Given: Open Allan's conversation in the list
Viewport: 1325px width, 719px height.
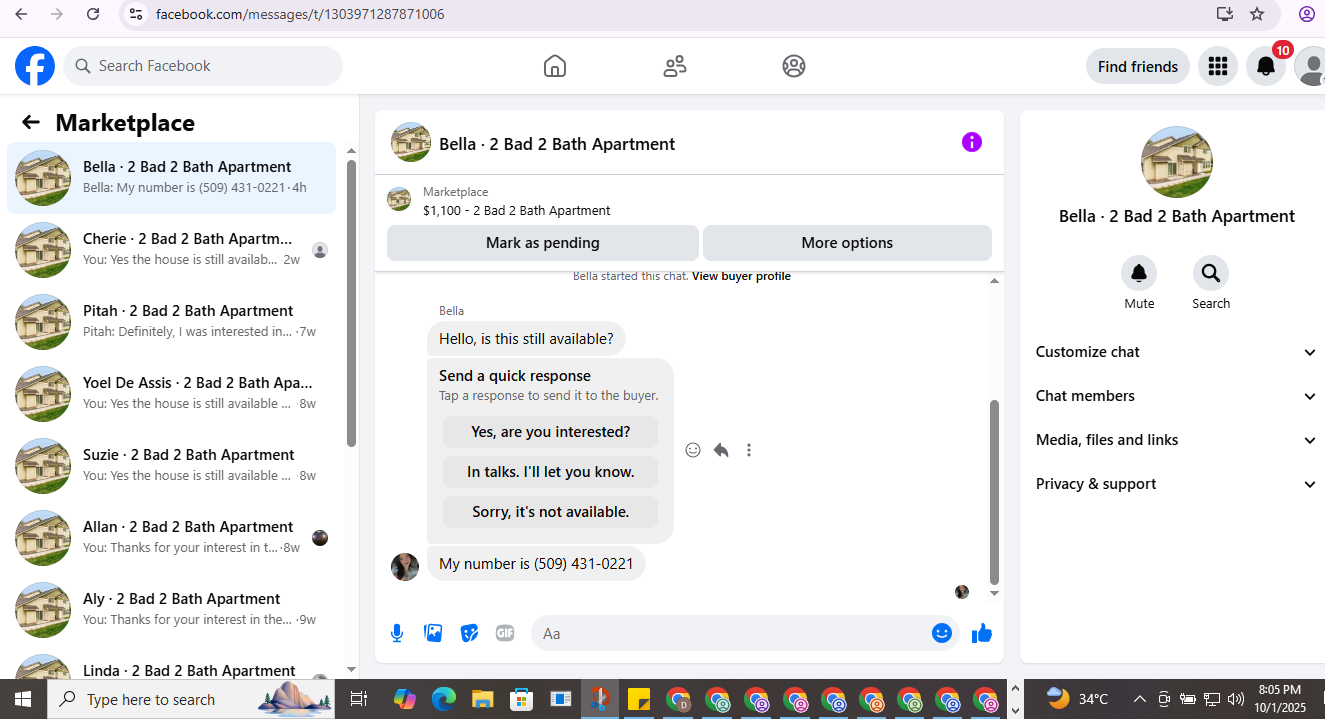Looking at the screenshot, I should pos(172,538).
